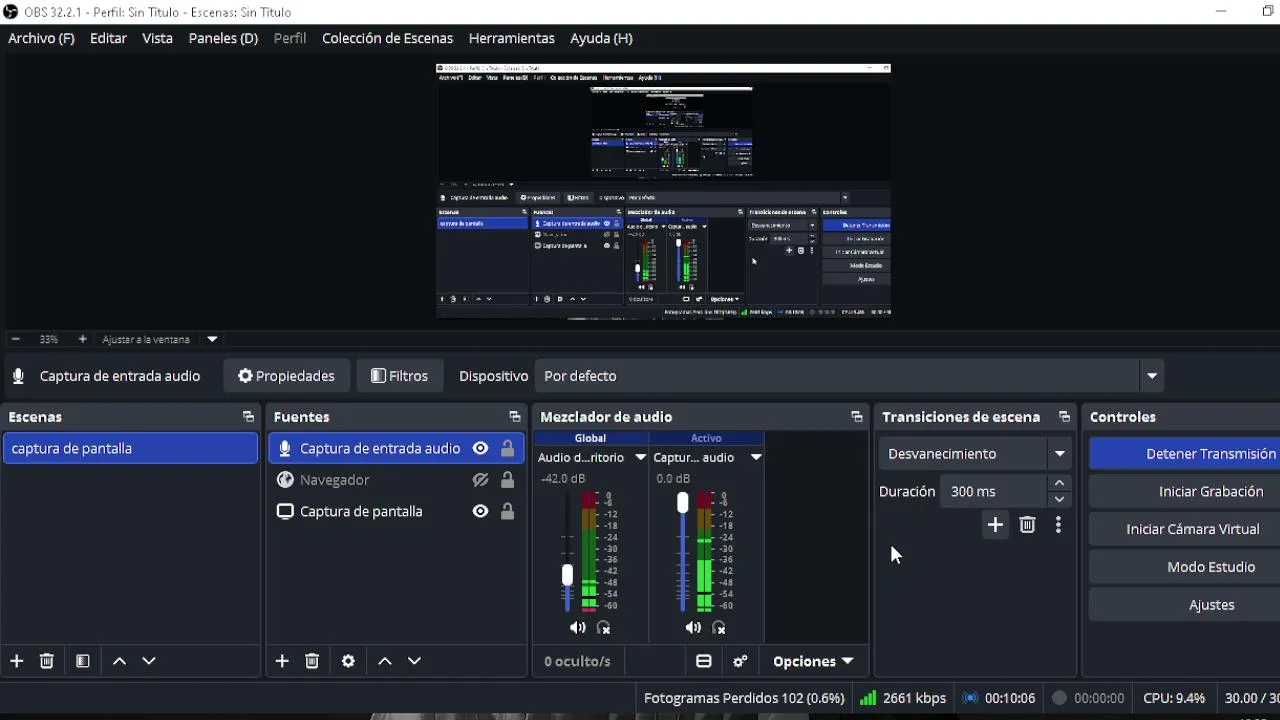Open Colección de Escenas menu
This screenshot has width=1280, height=720.
[387, 38]
